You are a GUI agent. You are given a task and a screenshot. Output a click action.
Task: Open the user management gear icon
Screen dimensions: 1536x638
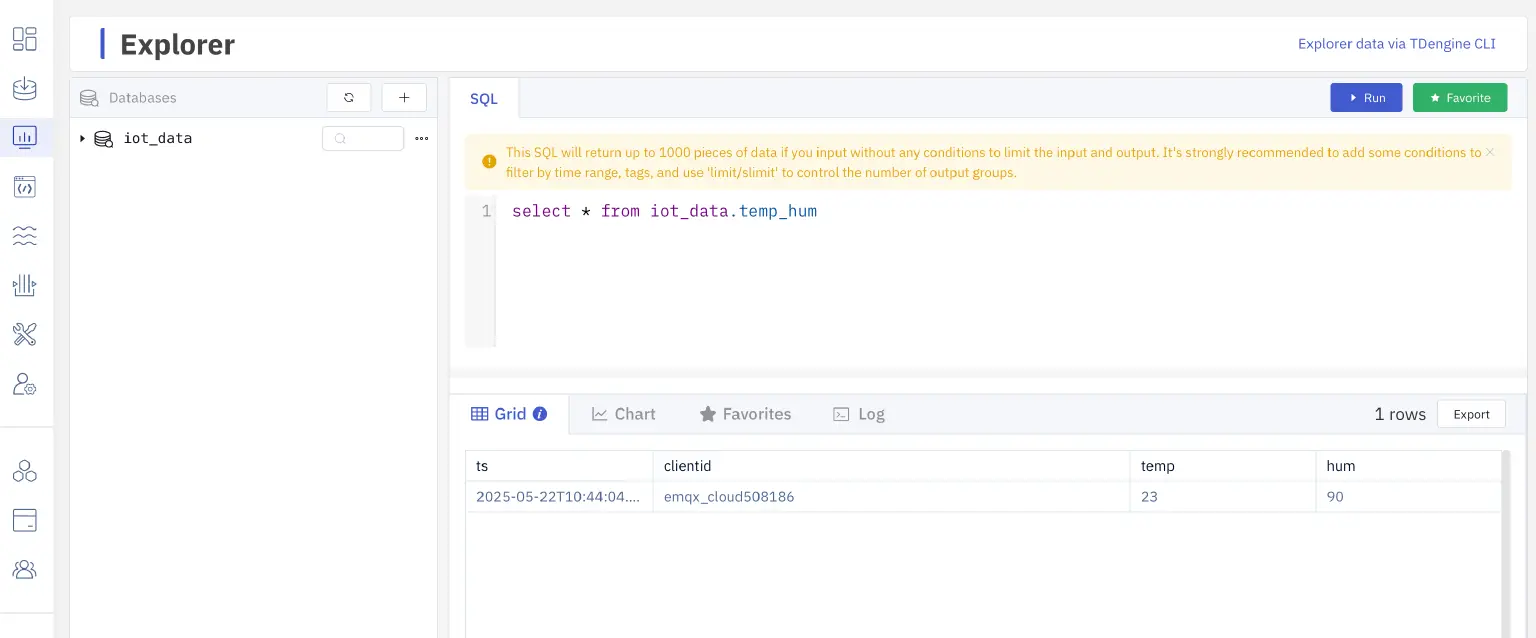click(24, 384)
